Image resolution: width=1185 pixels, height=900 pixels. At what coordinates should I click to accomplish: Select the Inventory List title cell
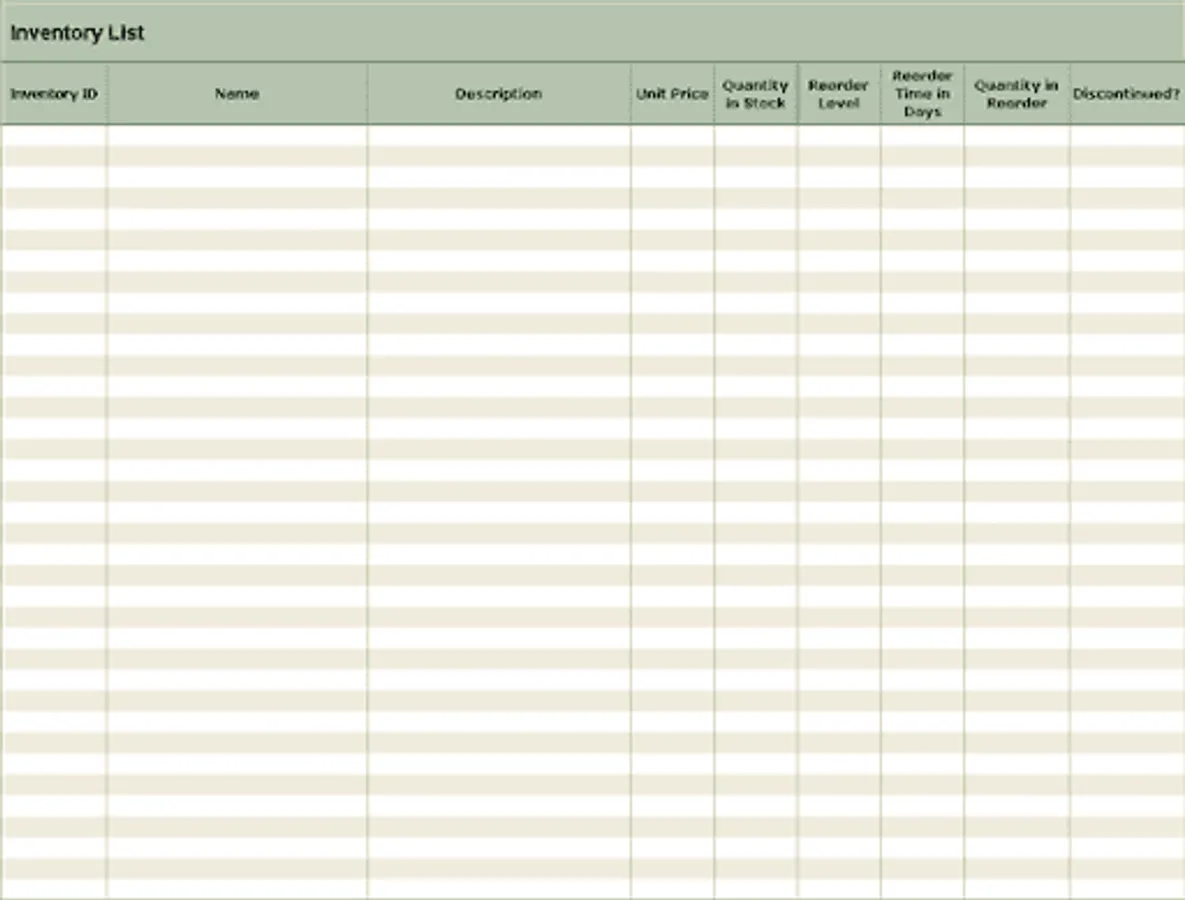tap(592, 33)
